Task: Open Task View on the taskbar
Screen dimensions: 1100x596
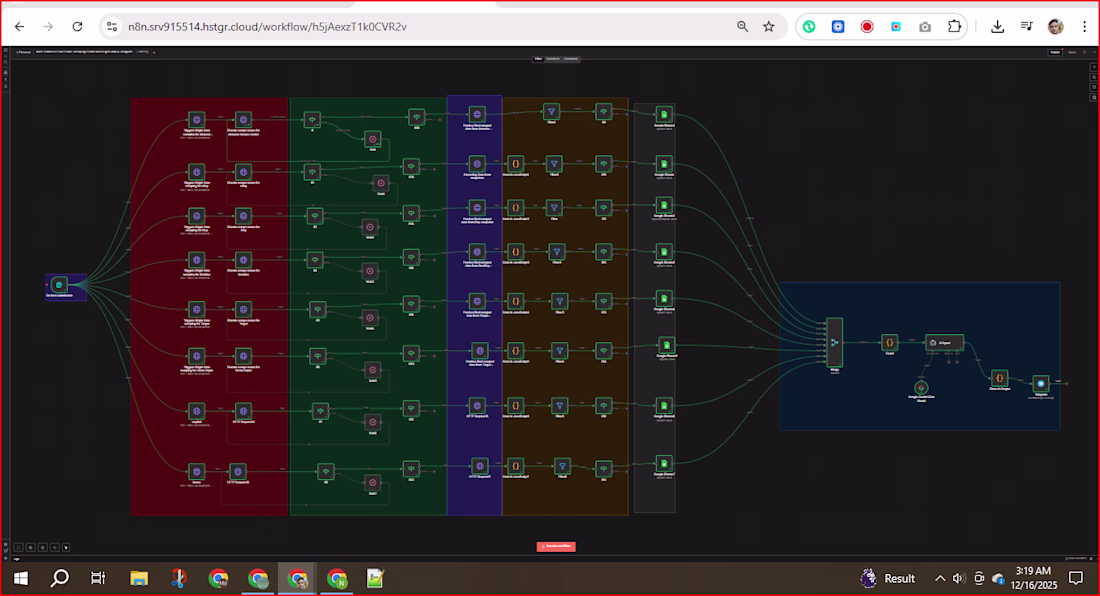Action: pyautogui.click(x=98, y=578)
